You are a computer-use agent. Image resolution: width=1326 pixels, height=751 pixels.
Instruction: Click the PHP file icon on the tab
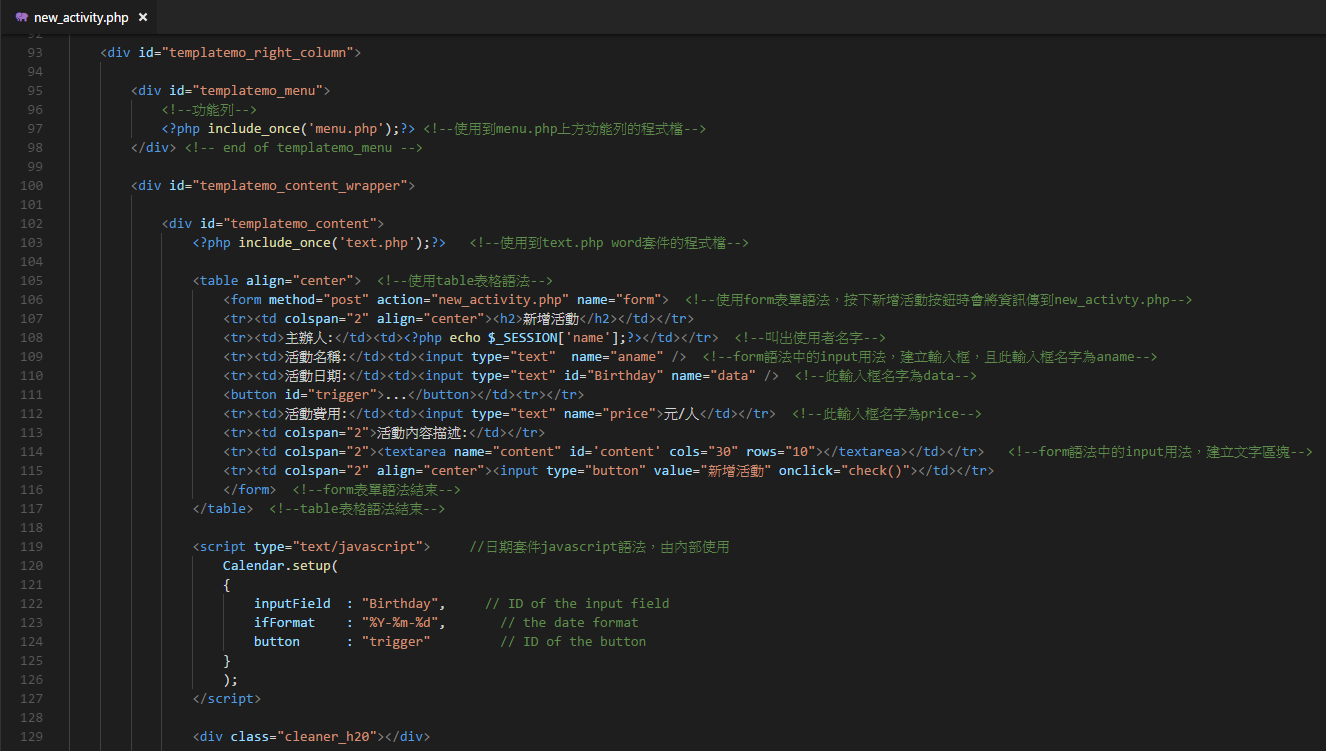pyautogui.click(x=21, y=18)
